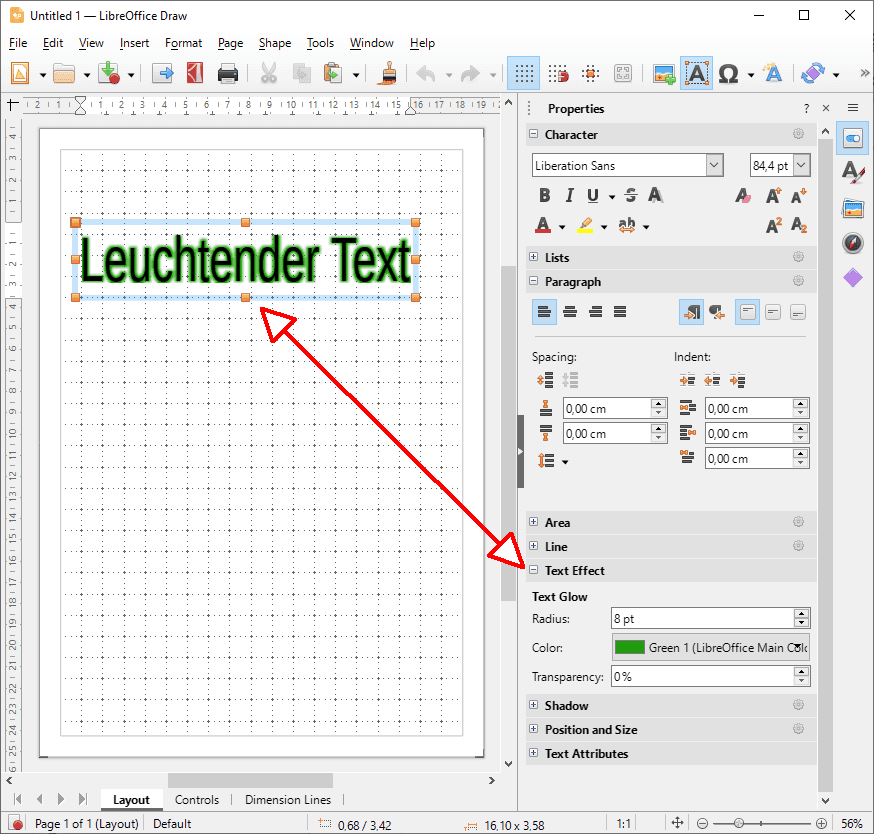Toggle Snap to Grid icon
Screen dimensions: 874x834
558,73
